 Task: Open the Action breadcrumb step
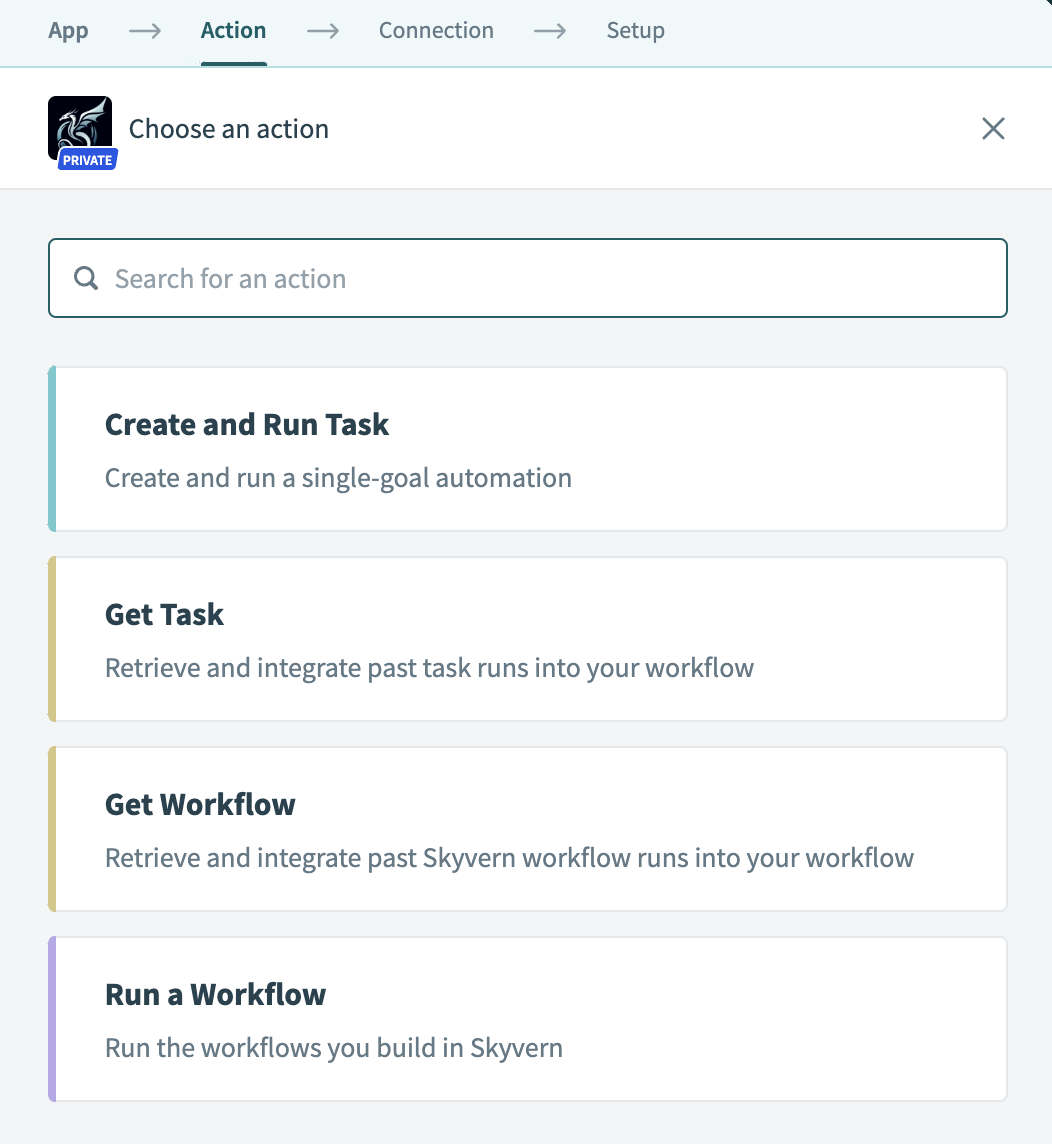point(233,31)
